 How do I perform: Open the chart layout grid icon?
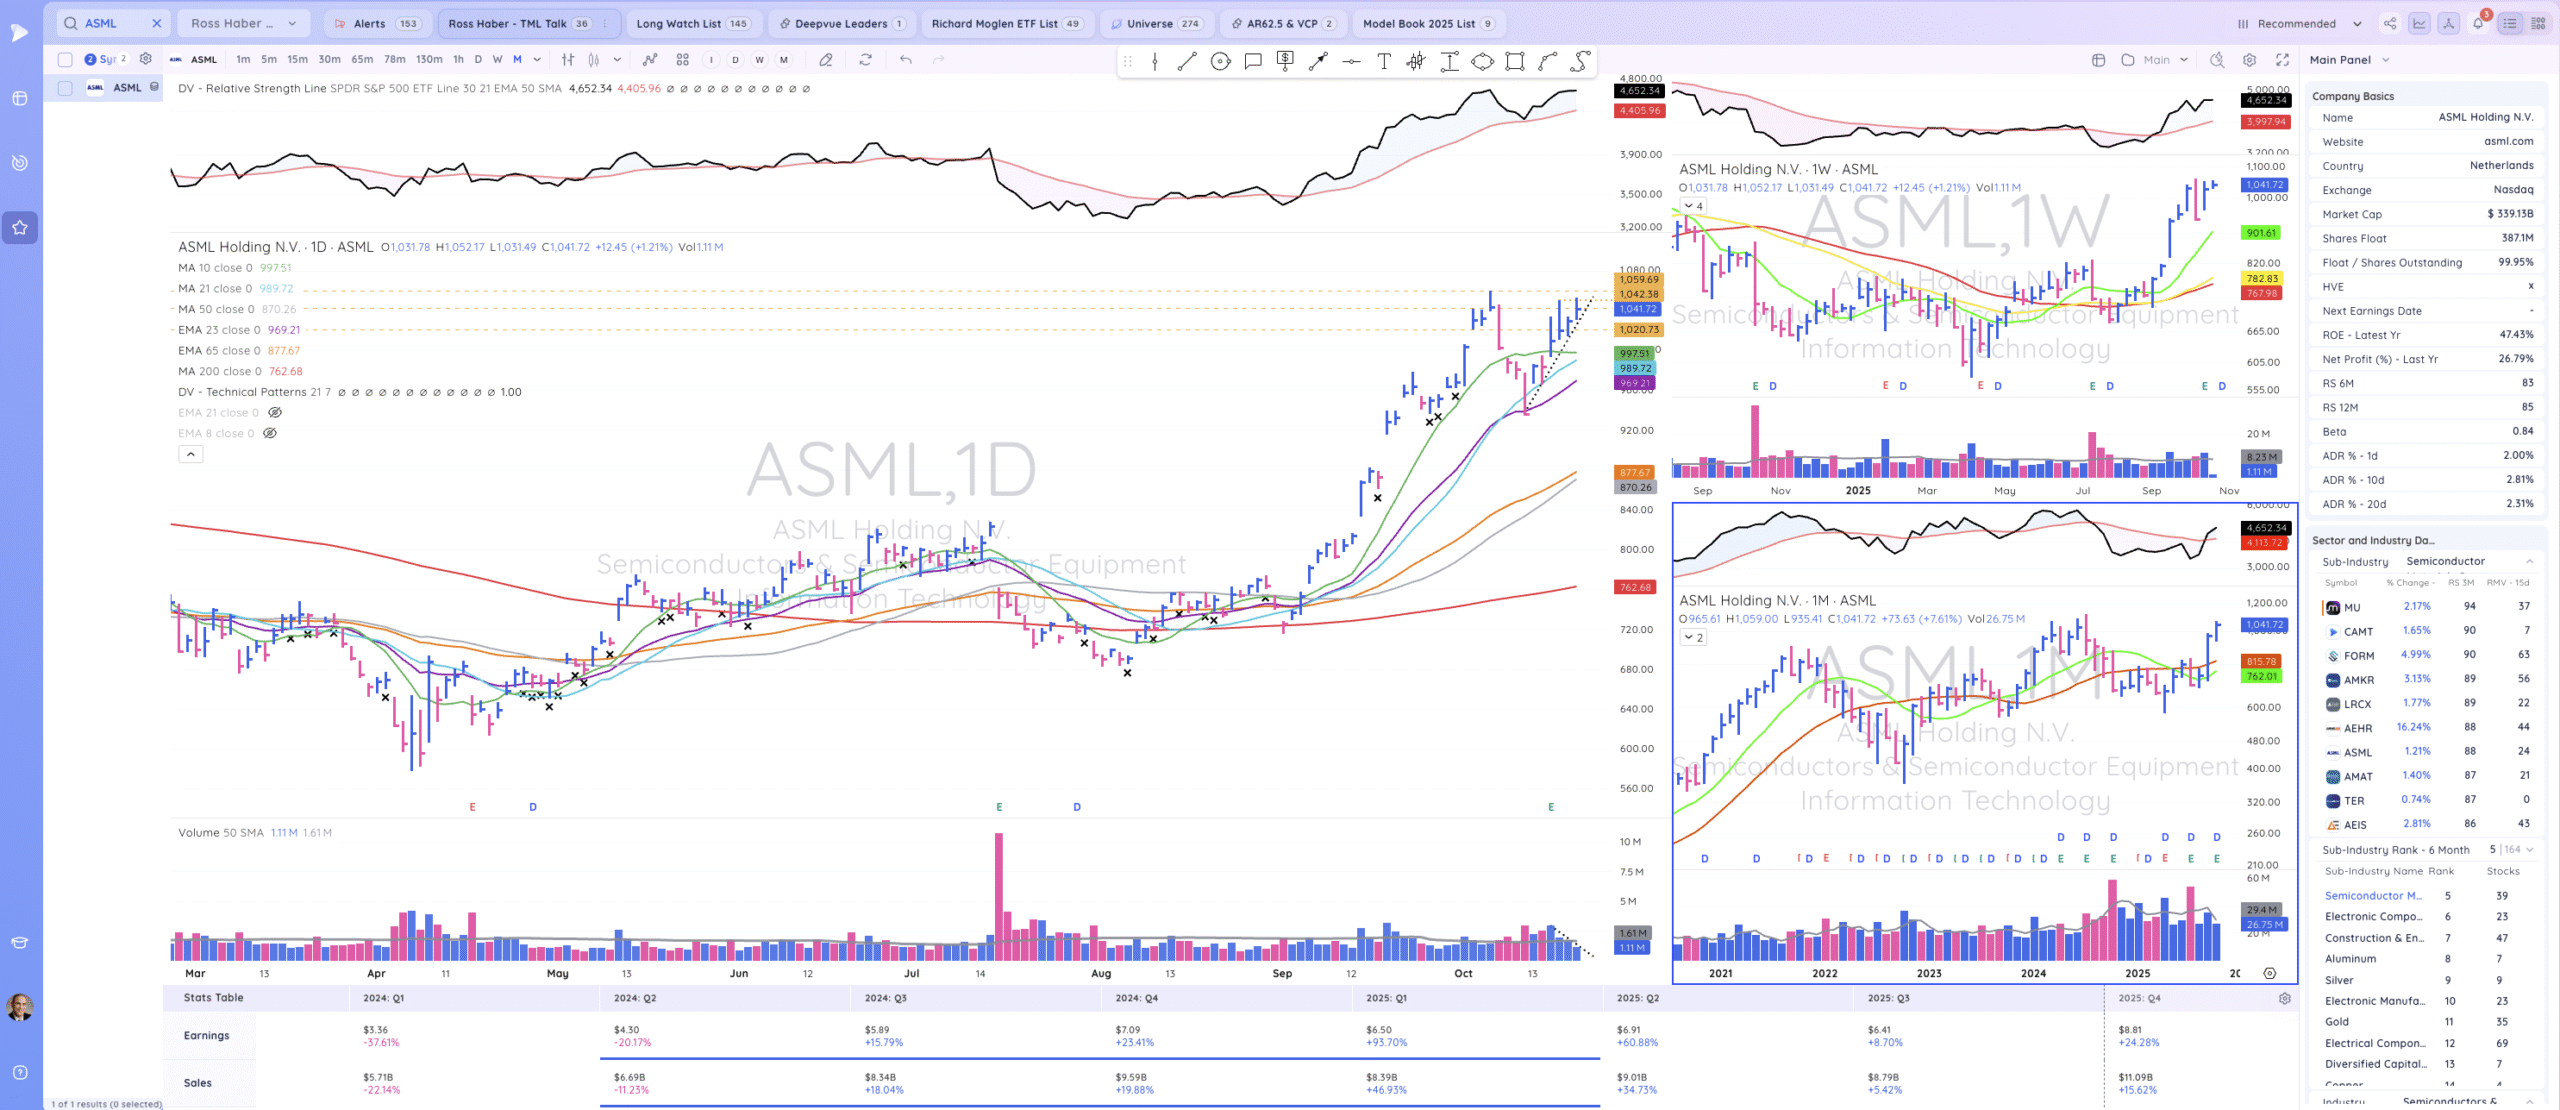683,60
